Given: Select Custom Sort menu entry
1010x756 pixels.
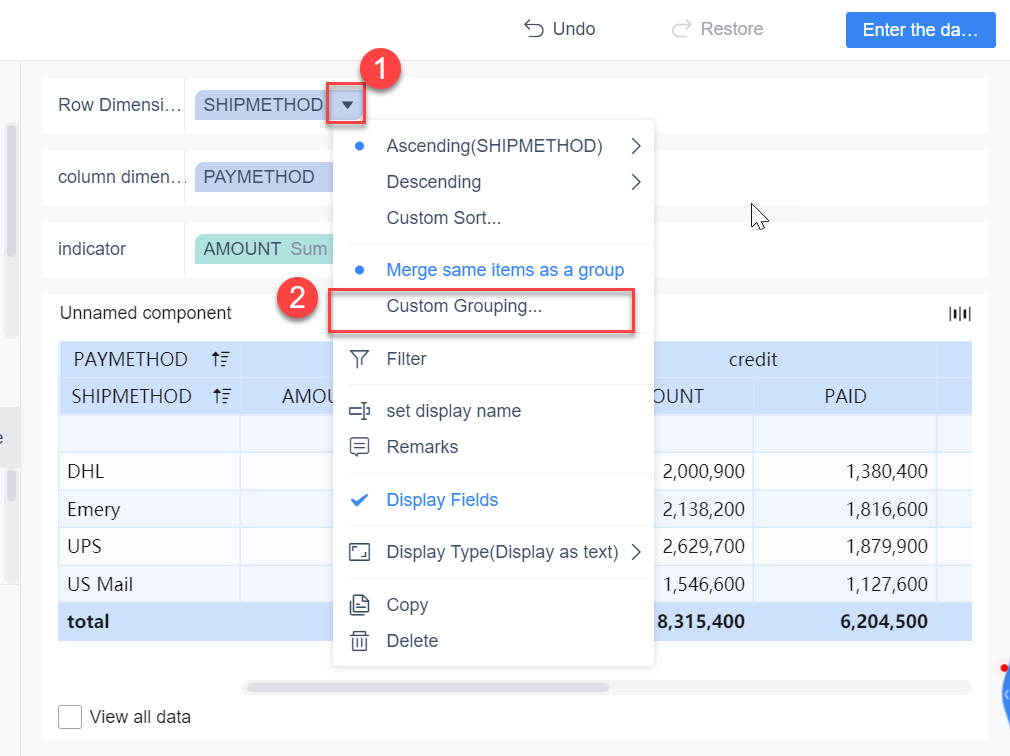Looking at the screenshot, I should (x=443, y=218).
